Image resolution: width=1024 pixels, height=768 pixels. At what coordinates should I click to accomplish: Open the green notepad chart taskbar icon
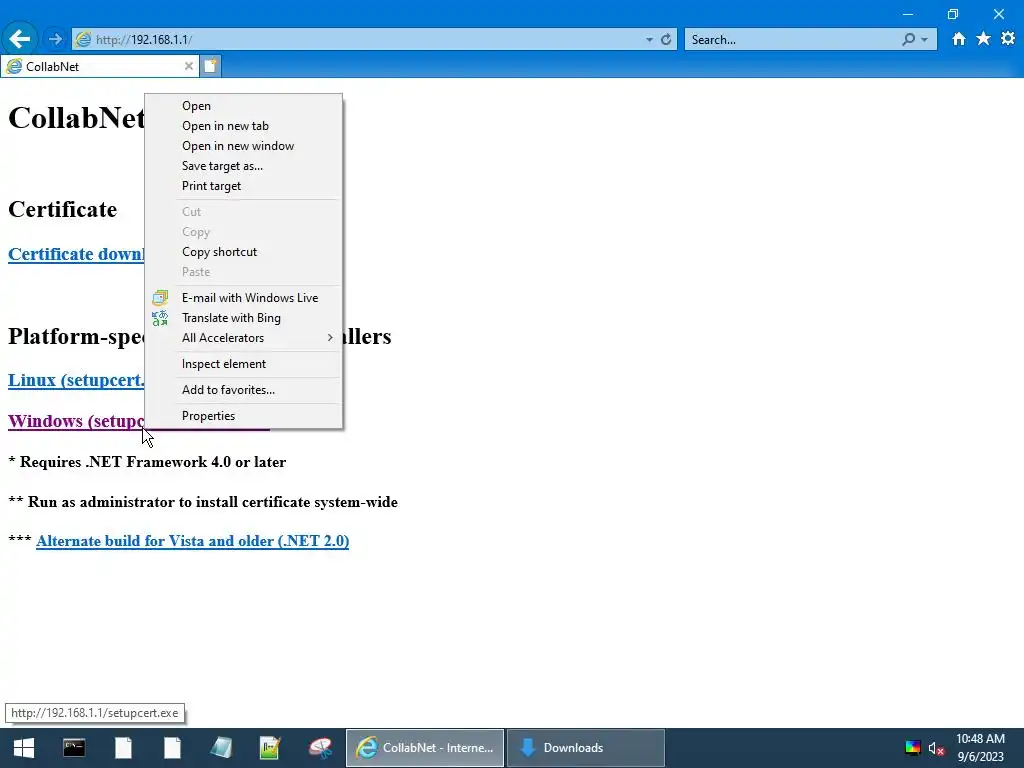pyautogui.click(x=270, y=748)
